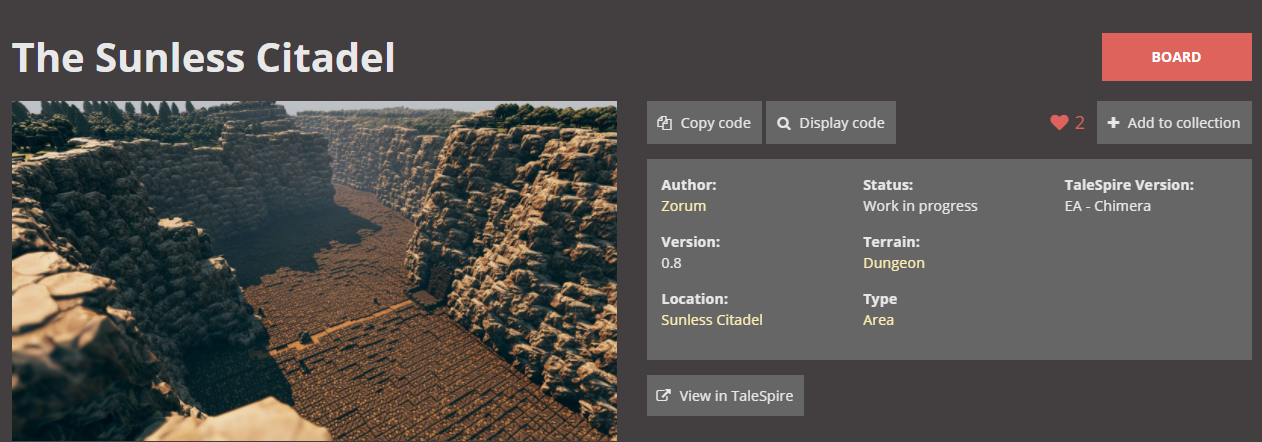Screen dimensions: 1262x442
Task: Click the plus icon beside Add to collection
Action: (1113, 123)
